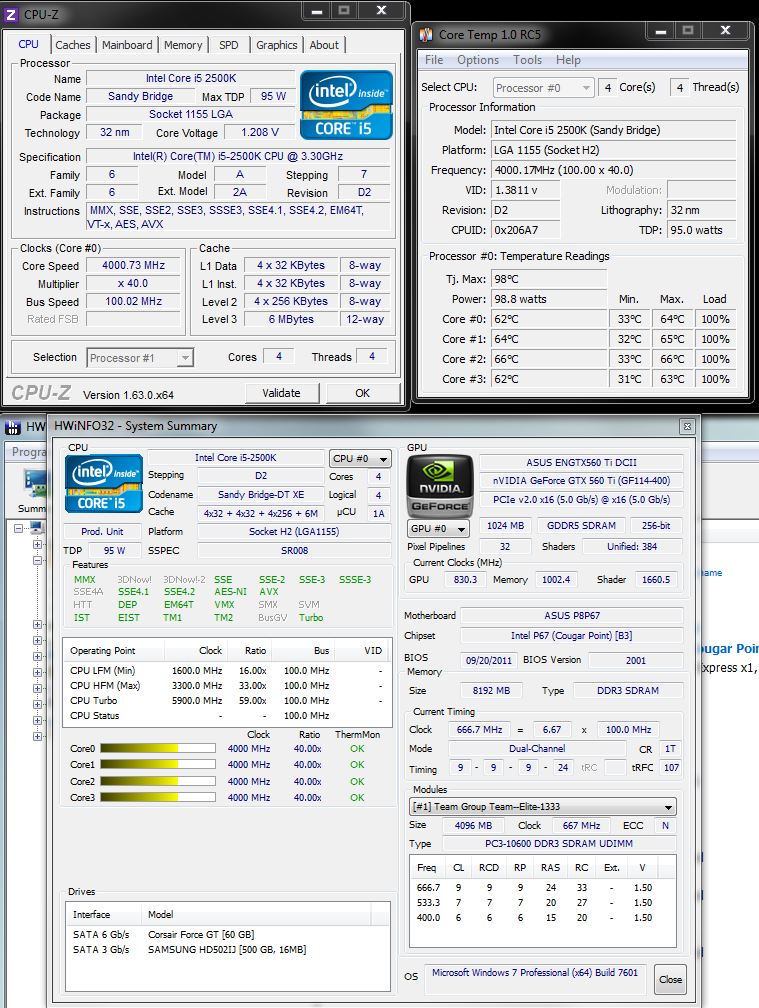Click the memory size 8192 MB
The height and width of the screenshot is (1008, 759).
coord(491,691)
